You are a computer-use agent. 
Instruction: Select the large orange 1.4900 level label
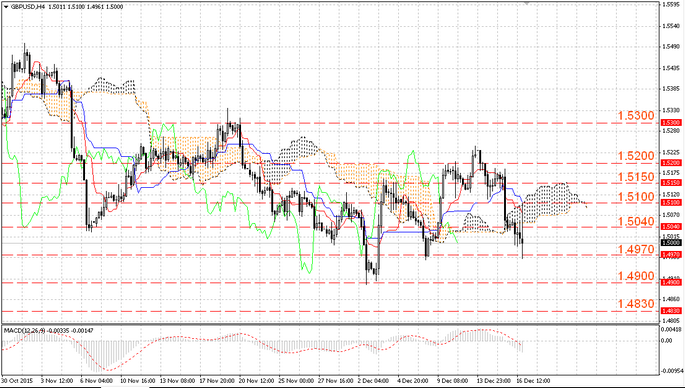tap(636, 276)
